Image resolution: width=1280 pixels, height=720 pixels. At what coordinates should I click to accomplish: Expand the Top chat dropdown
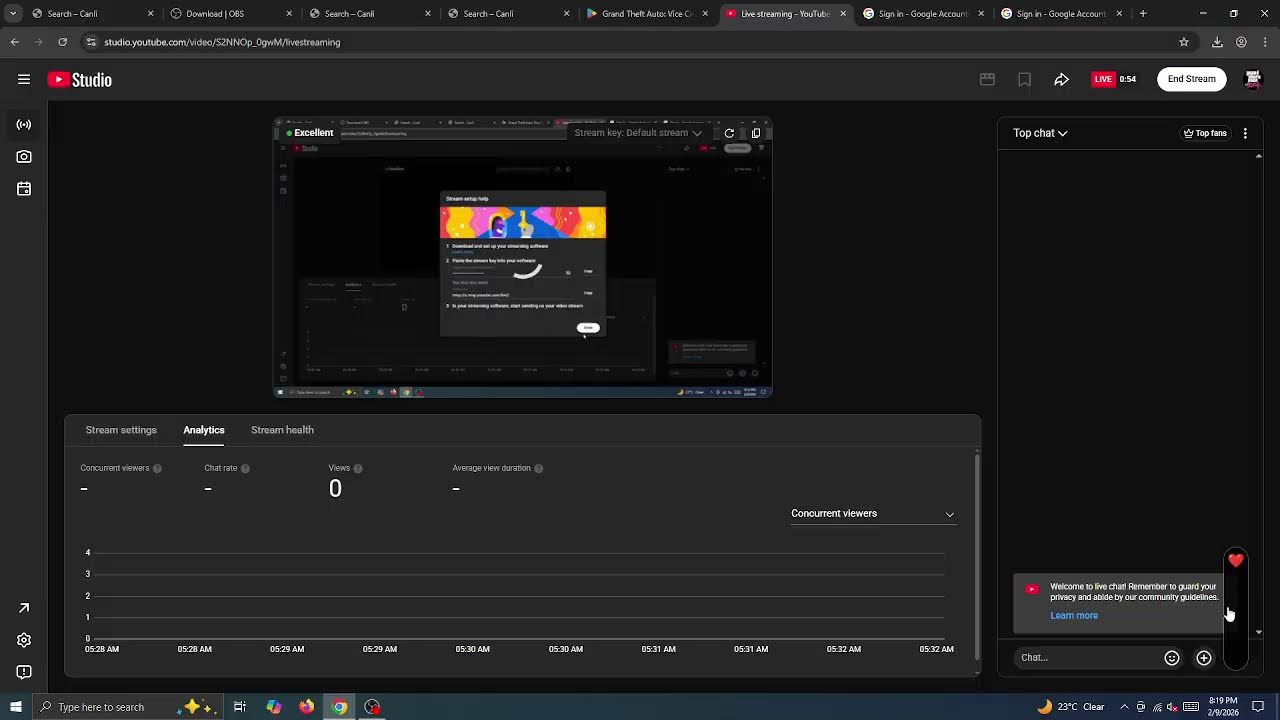tap(1040, 133)
